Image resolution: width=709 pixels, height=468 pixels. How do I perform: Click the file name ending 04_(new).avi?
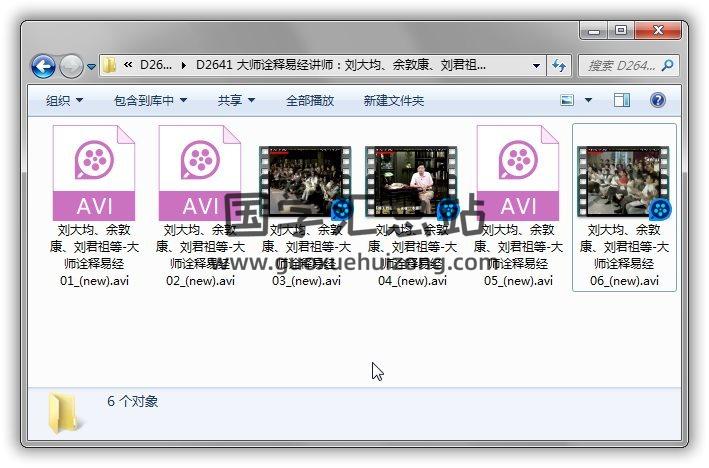412,255
